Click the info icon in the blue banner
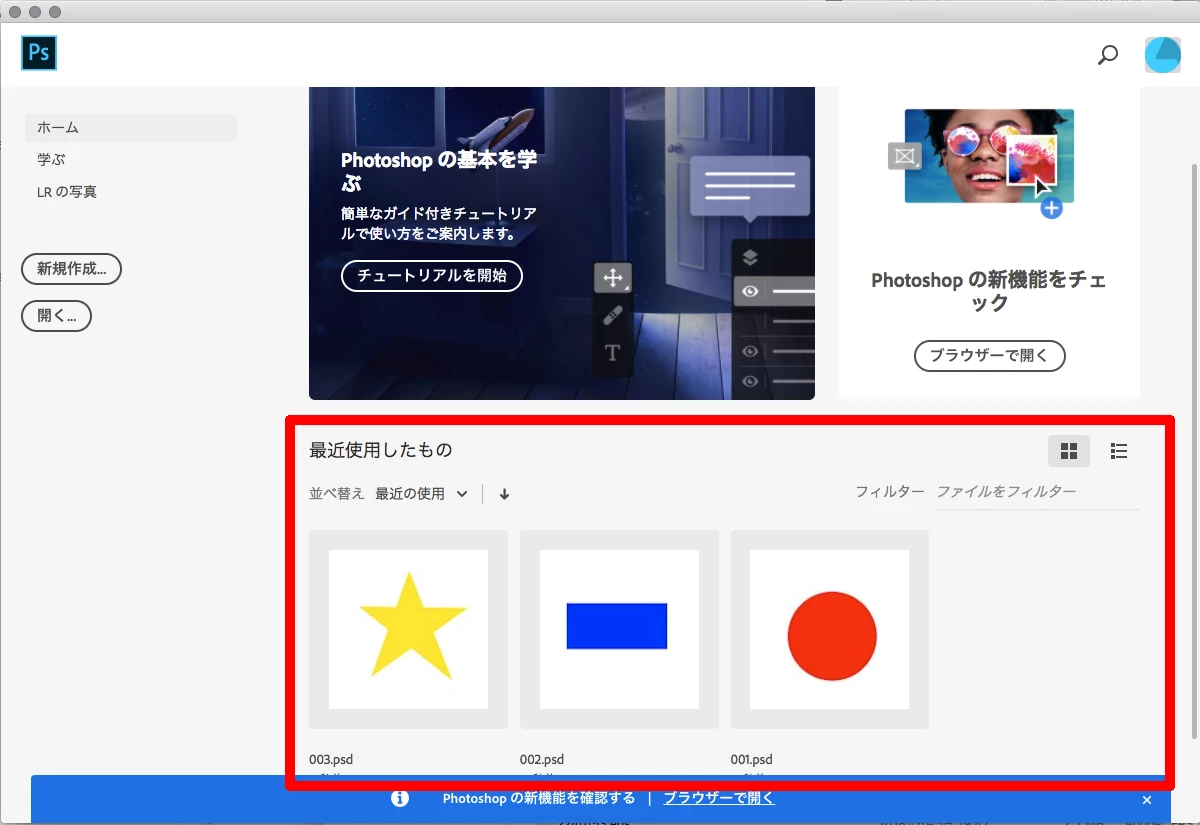The height and width of the screenshot is (825, 1200). (x=400, y=798)
